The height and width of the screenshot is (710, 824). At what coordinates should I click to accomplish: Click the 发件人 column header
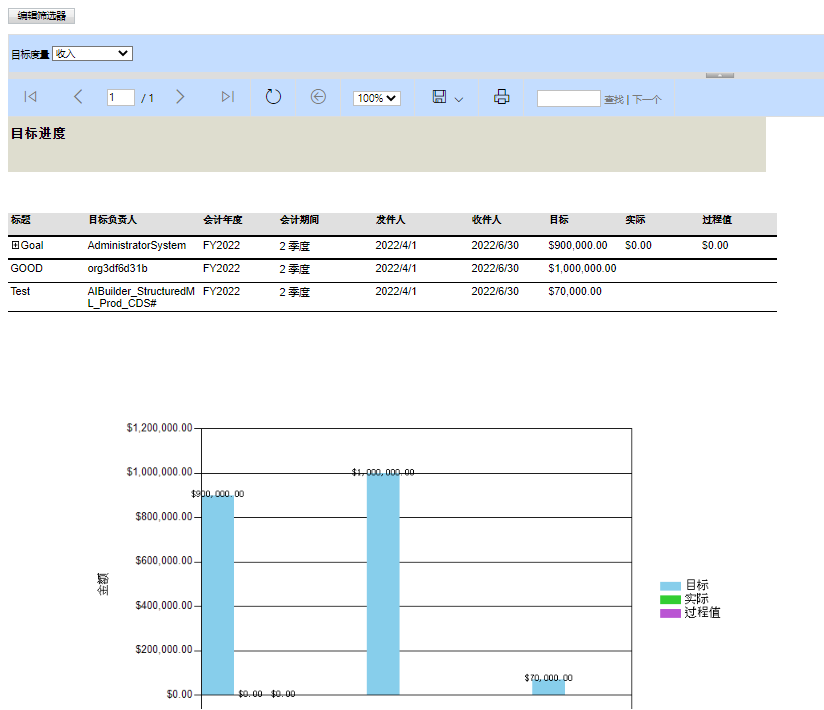click(x=390, y=220)
